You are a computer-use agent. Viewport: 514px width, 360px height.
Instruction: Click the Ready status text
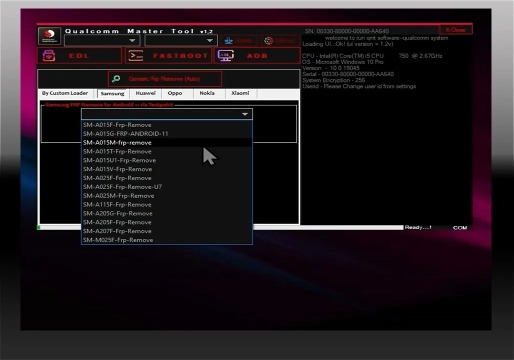418,227
